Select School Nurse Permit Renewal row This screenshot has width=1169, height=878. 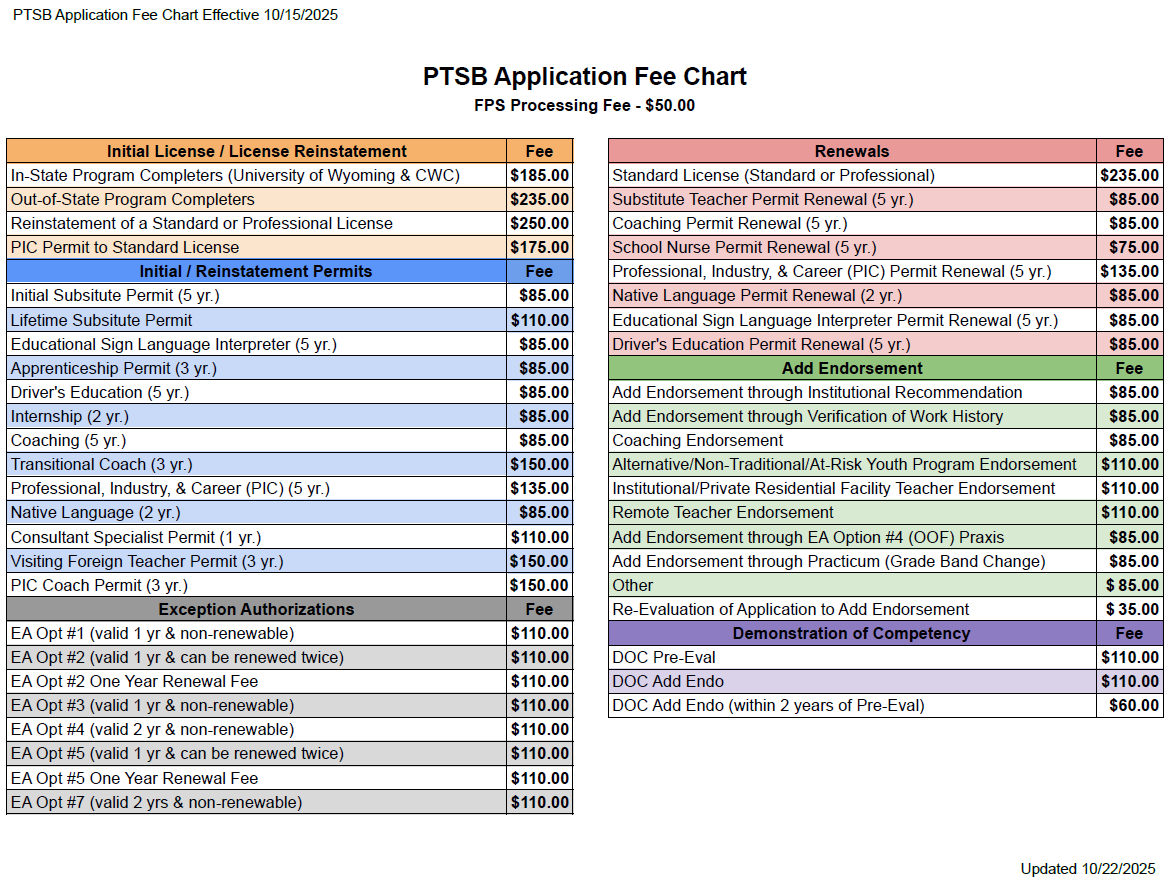(744, 247)
